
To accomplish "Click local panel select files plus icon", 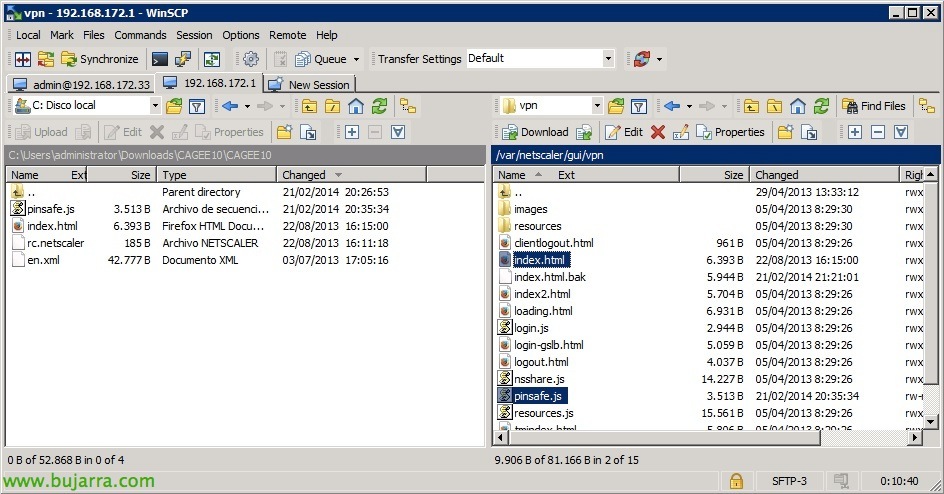I will [352, 132].
